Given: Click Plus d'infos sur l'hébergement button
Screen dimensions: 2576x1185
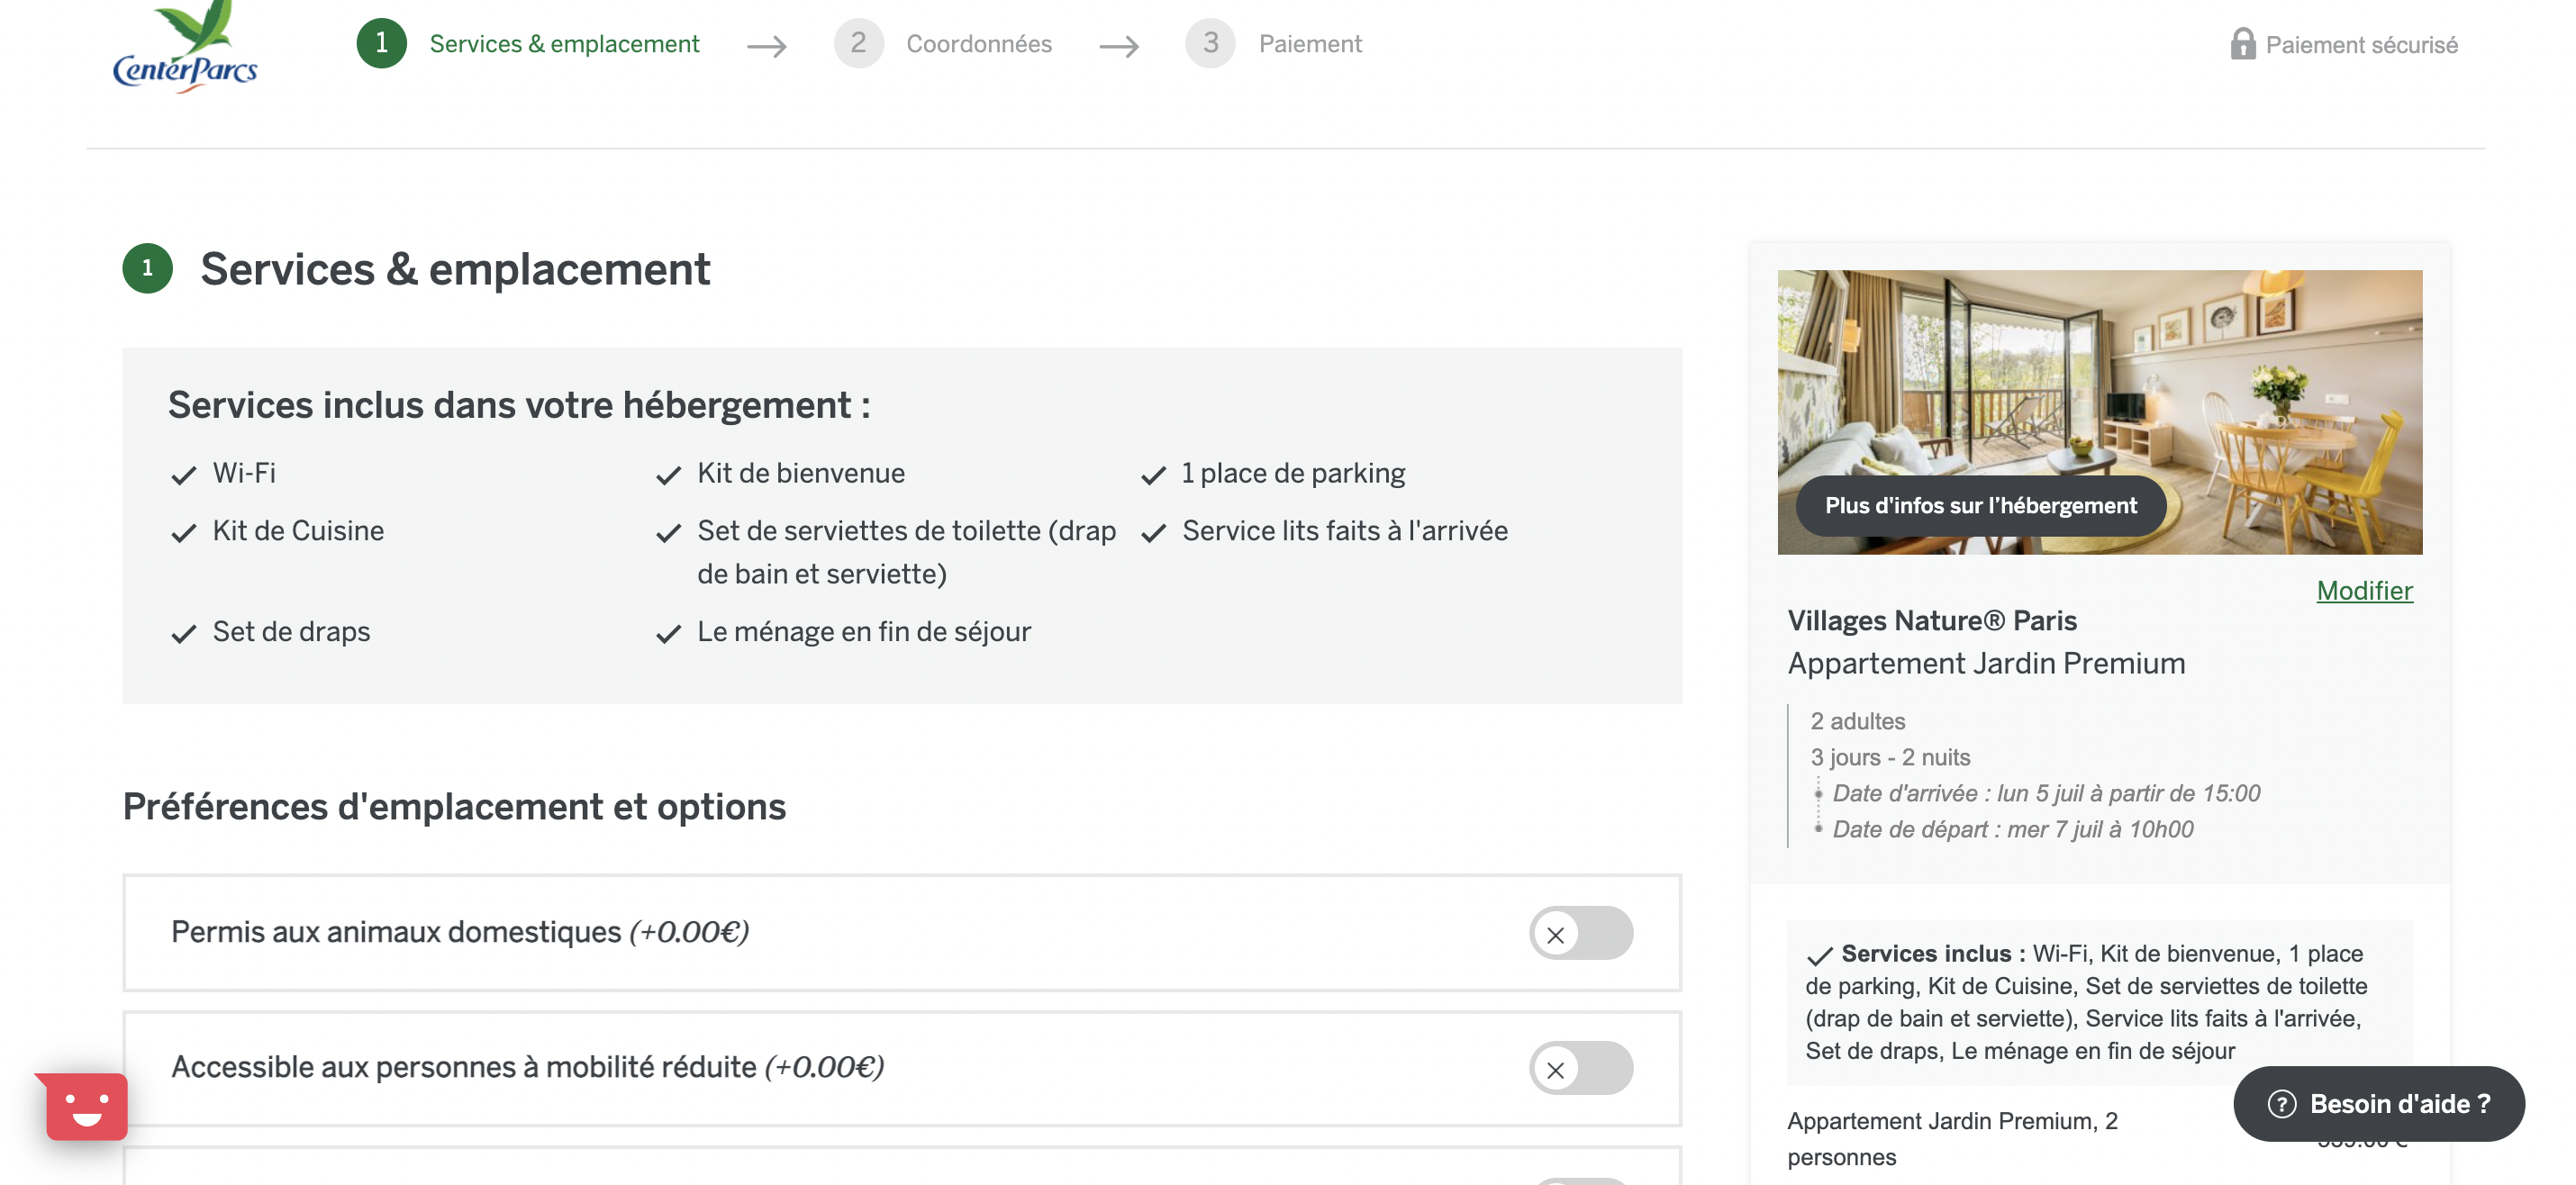Looking at the screenshot, I should pyautogui.click(x=1980, y=505).
